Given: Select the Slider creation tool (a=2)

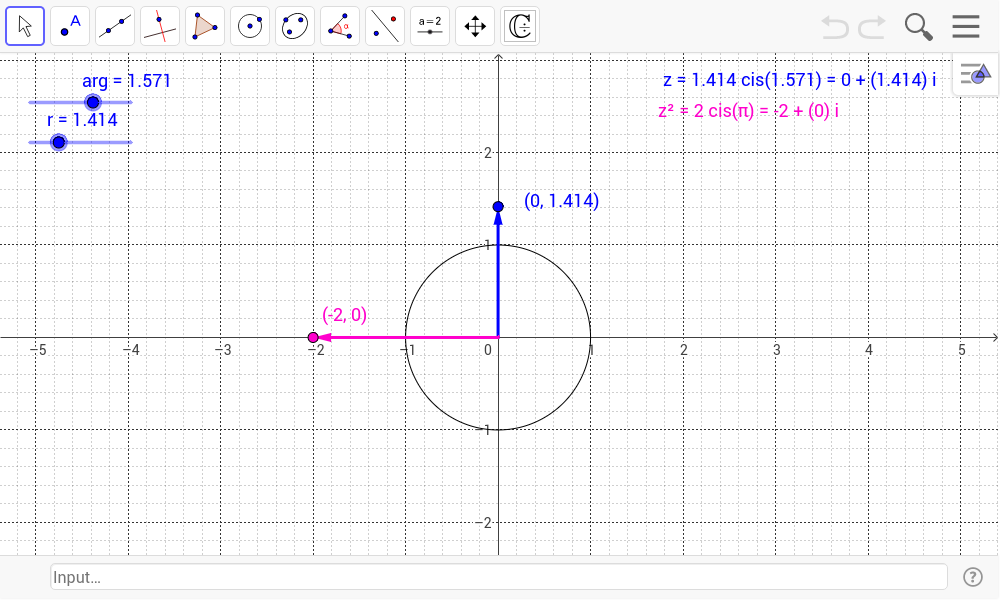Looking at the screenshot, I should point(429,26).
